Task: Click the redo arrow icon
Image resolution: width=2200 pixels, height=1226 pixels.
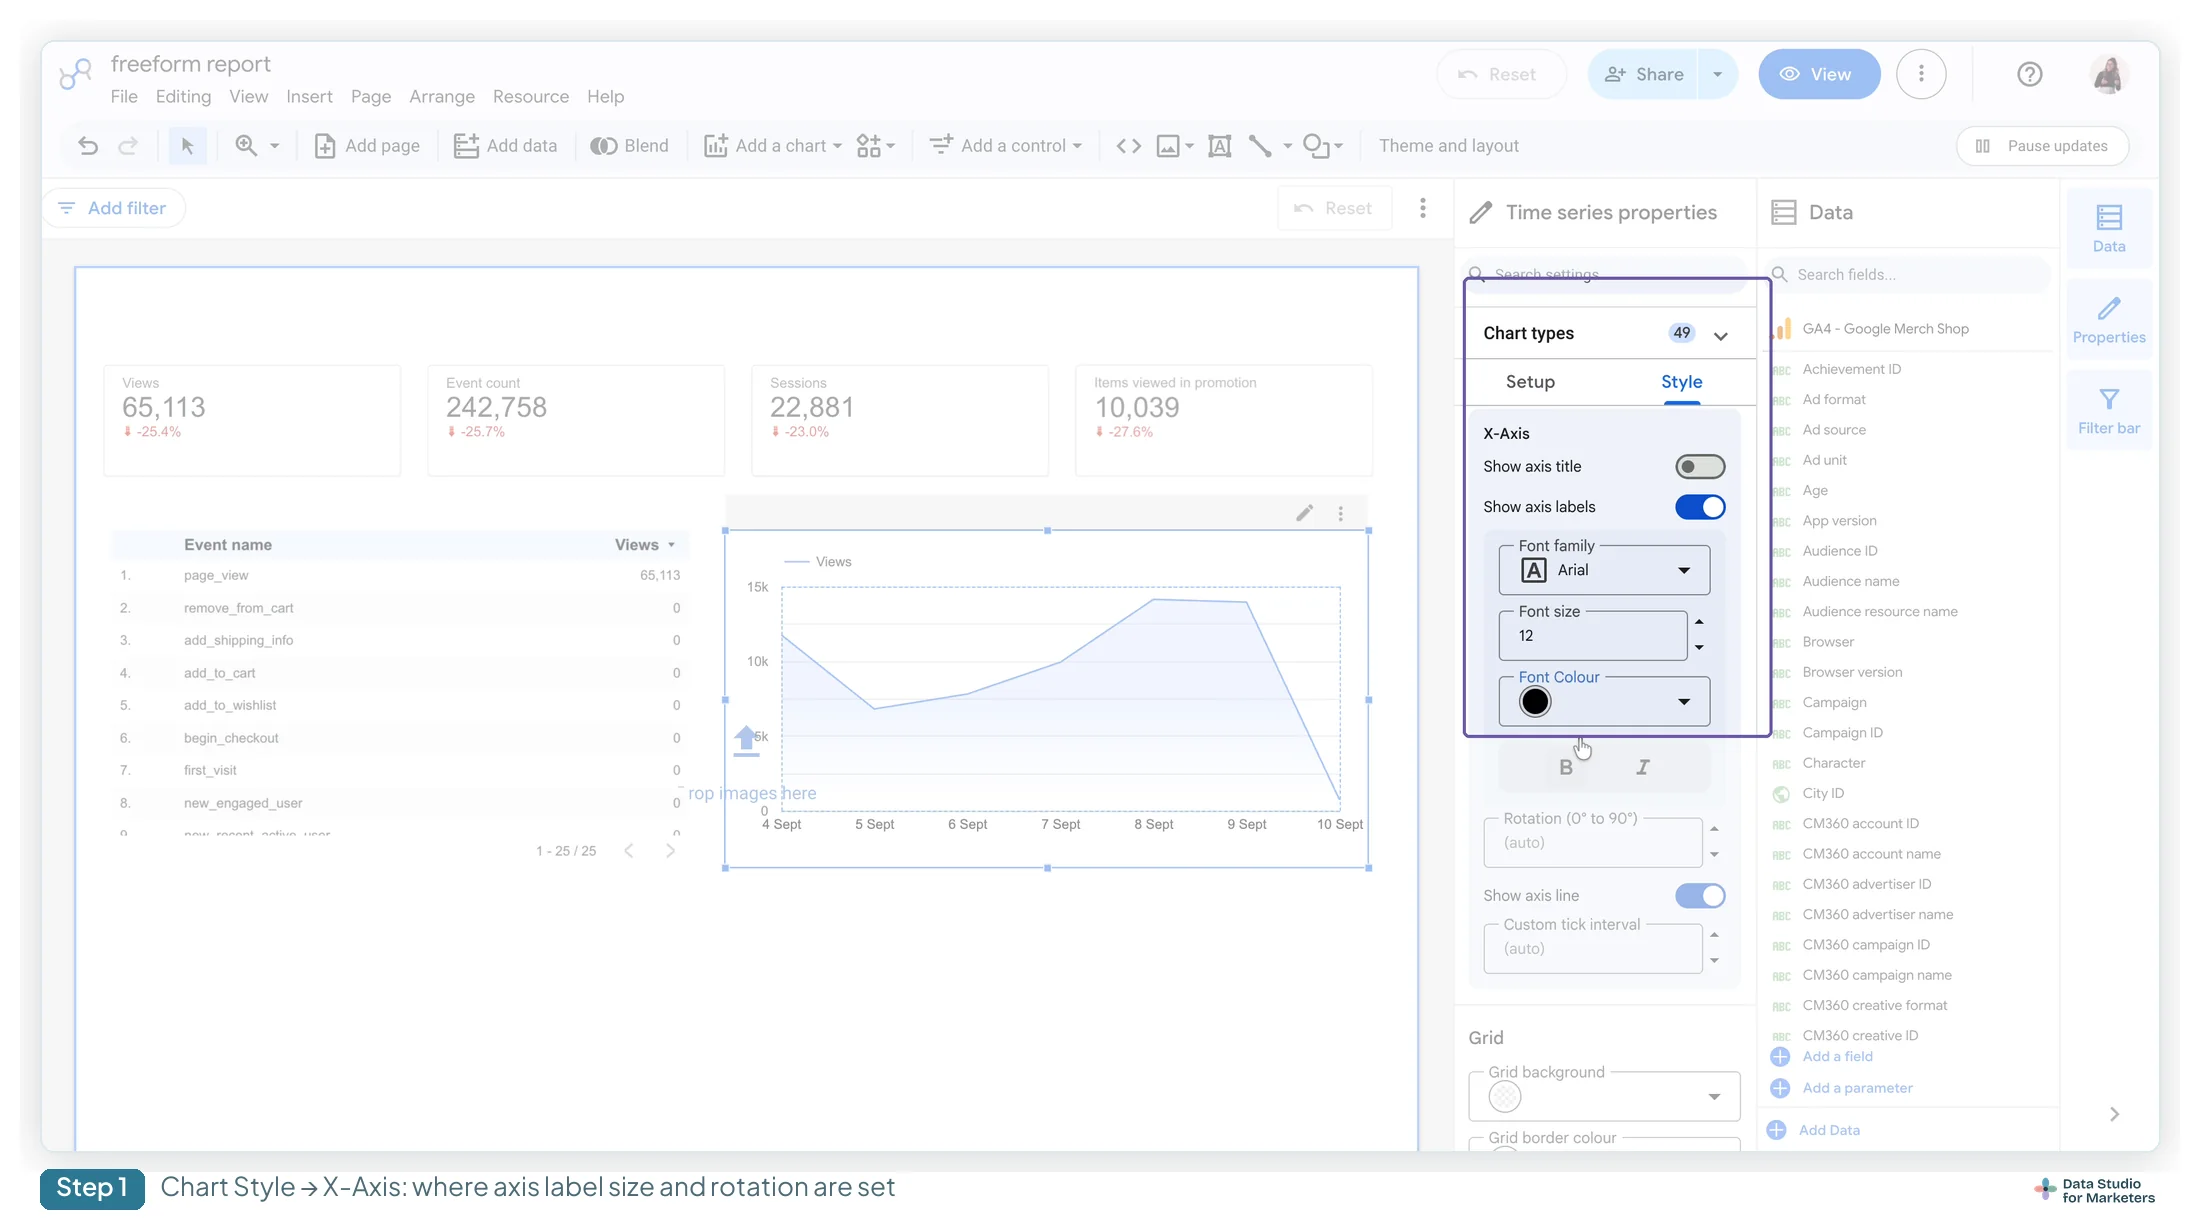Action: pos(128,146)
